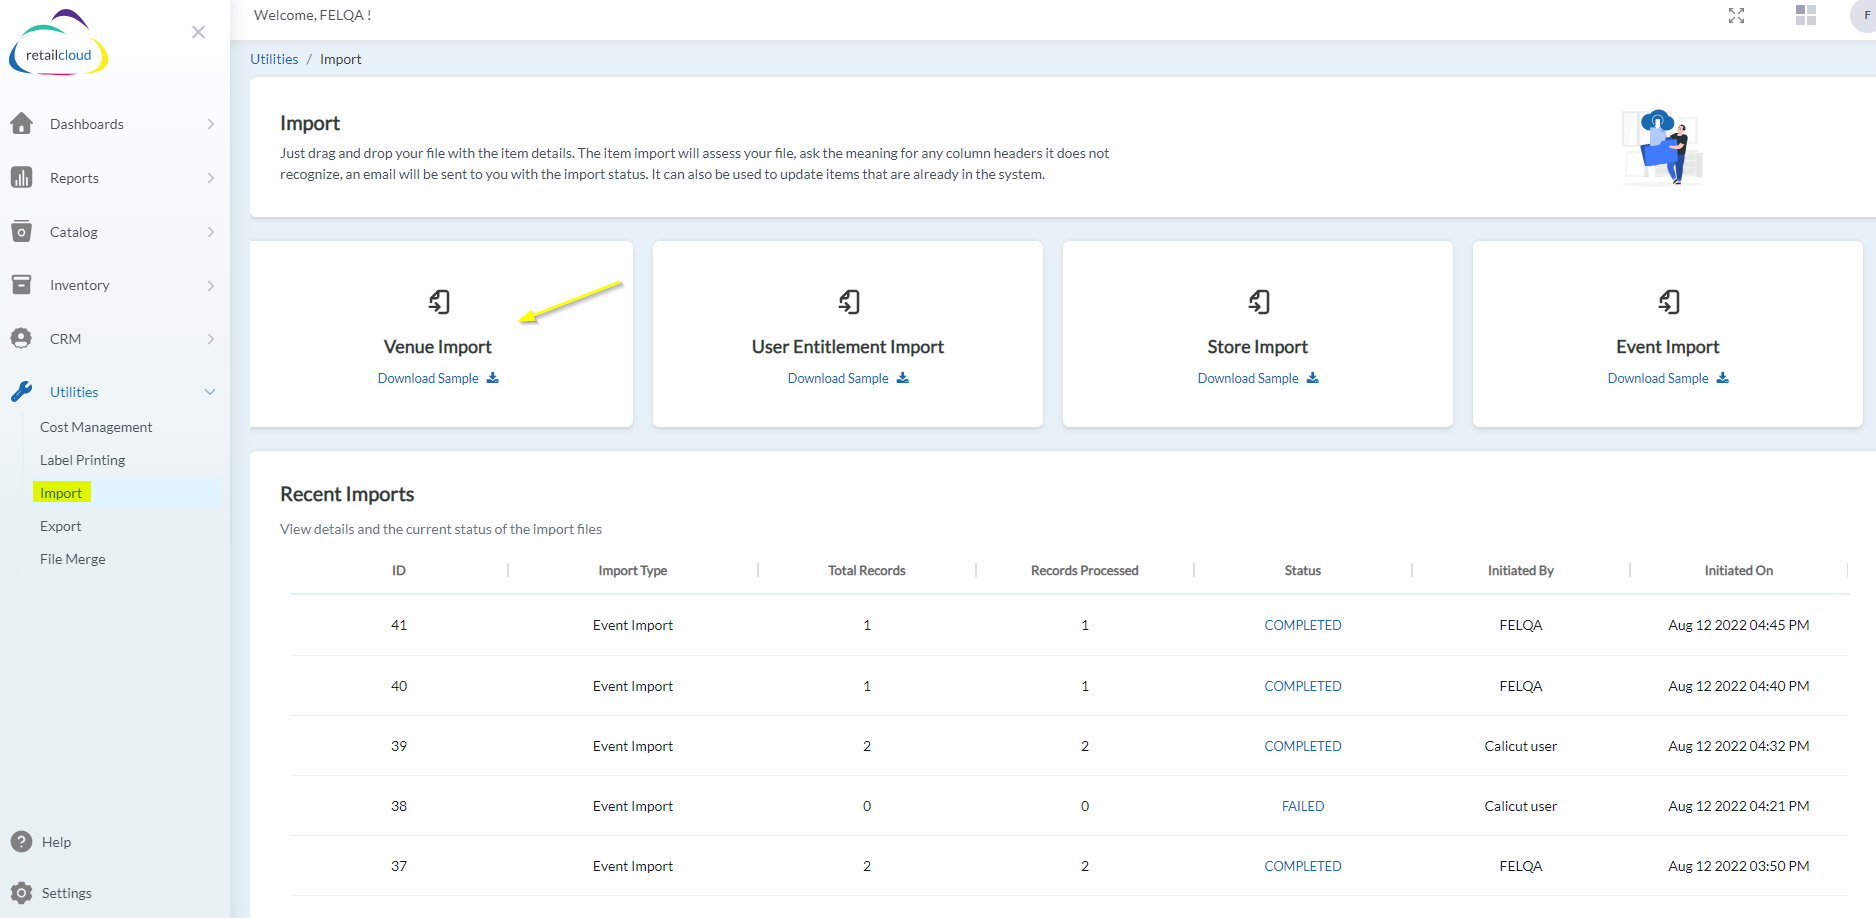Sort by the Import Type column header

pos(632,570)
